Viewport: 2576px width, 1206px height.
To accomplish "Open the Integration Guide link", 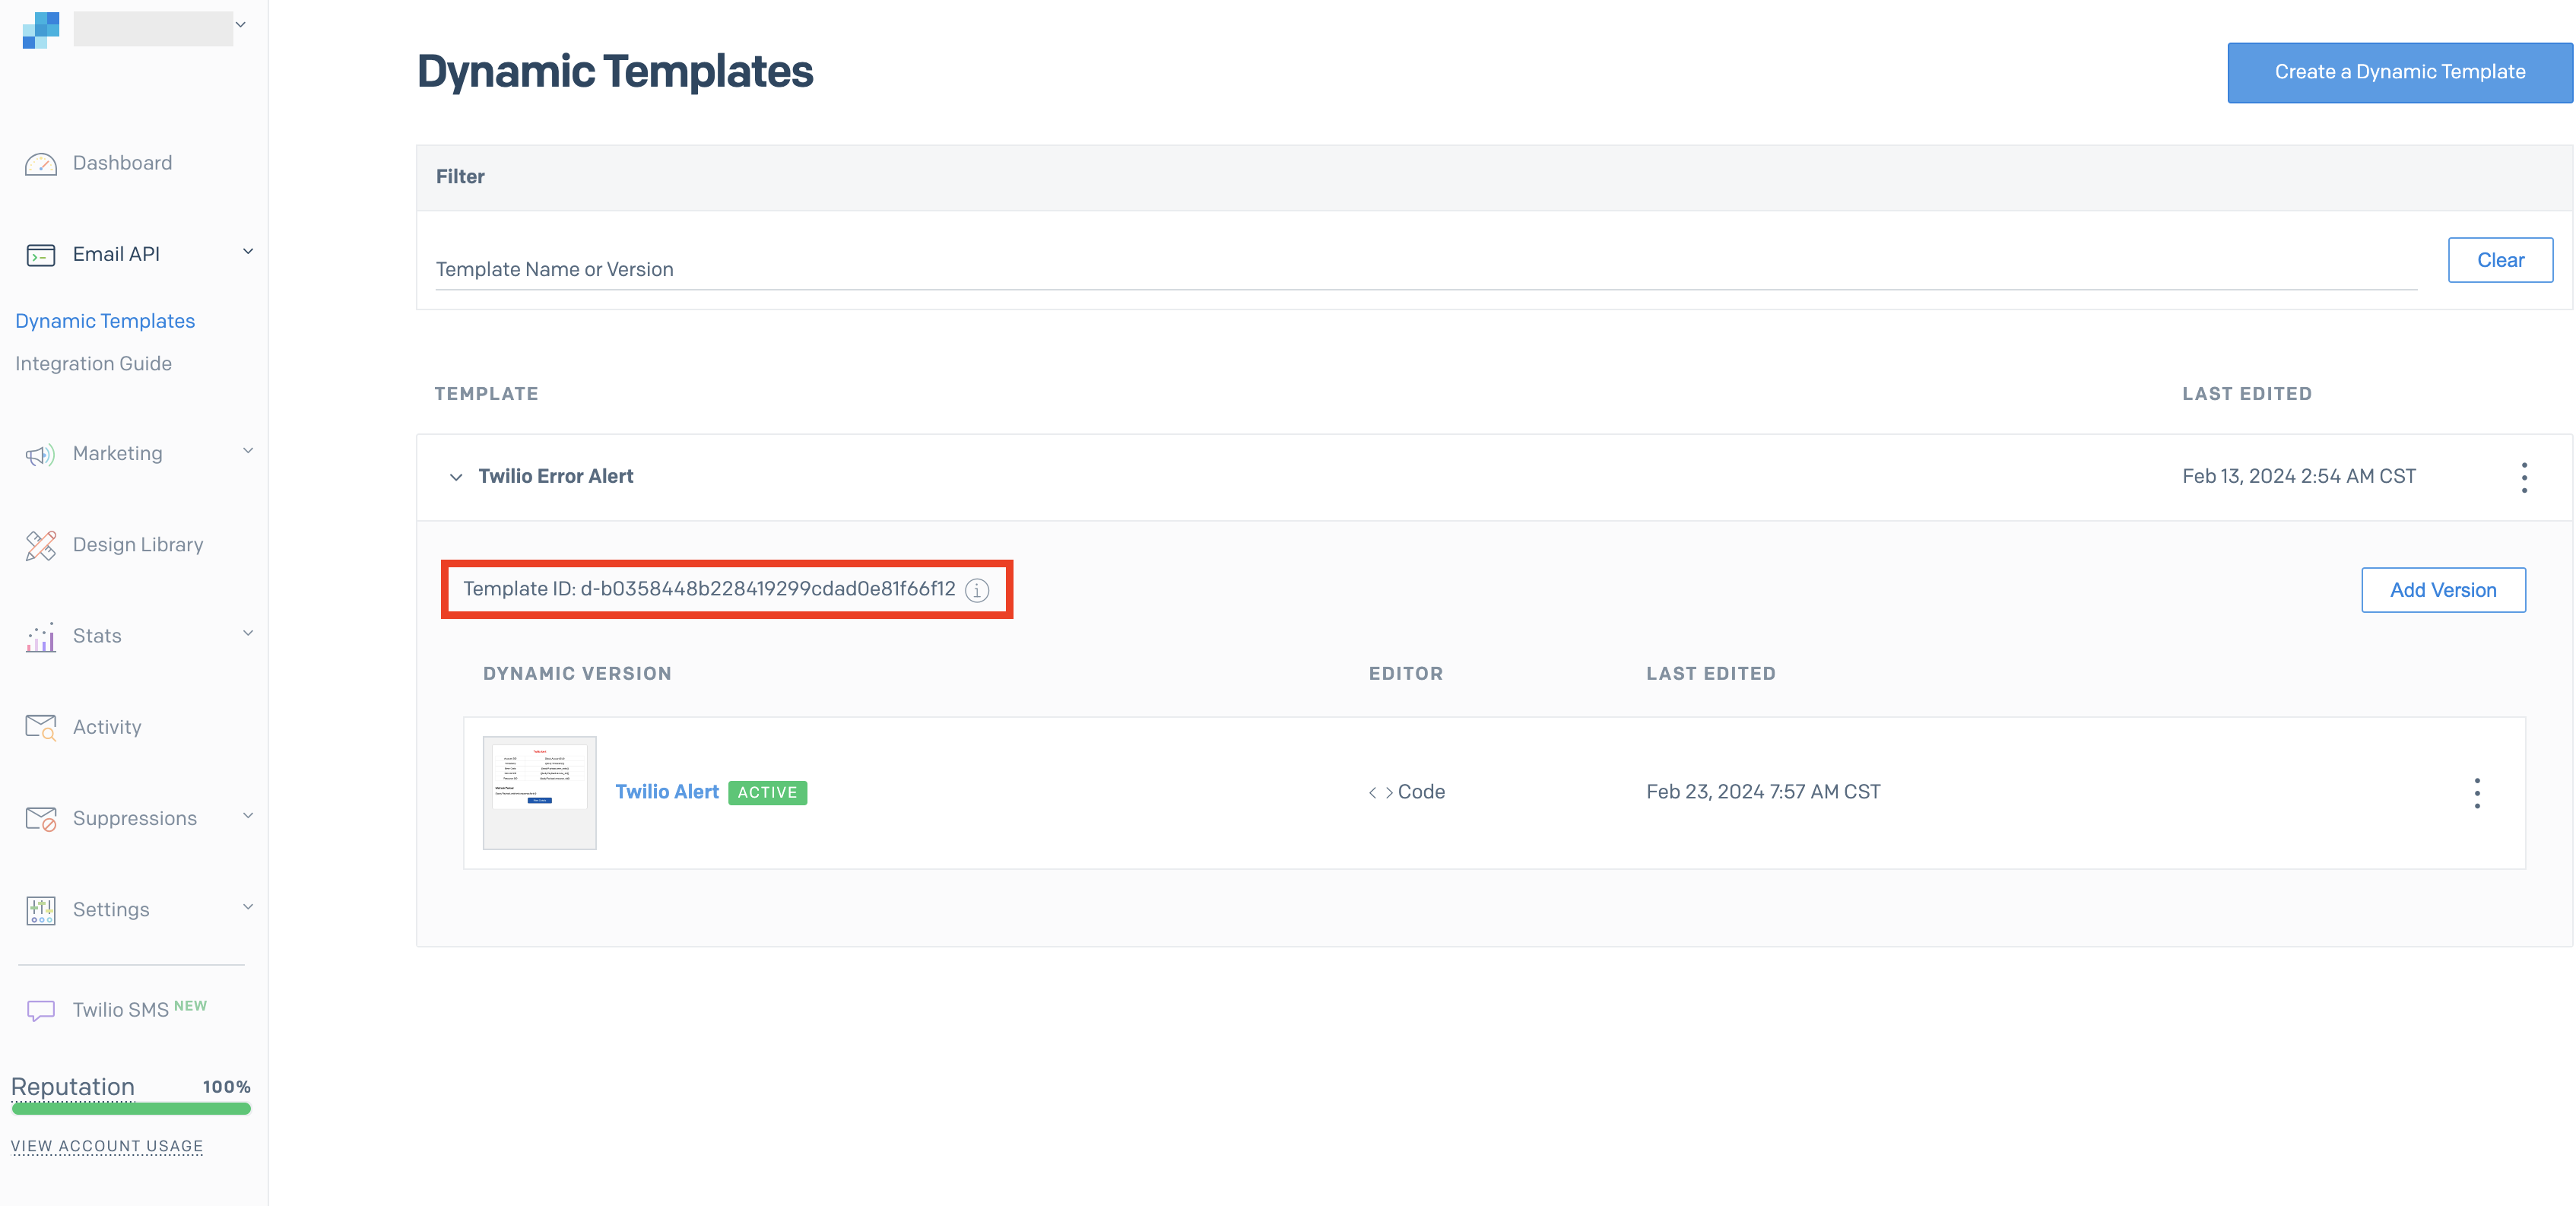I will [x=94, y=363].
